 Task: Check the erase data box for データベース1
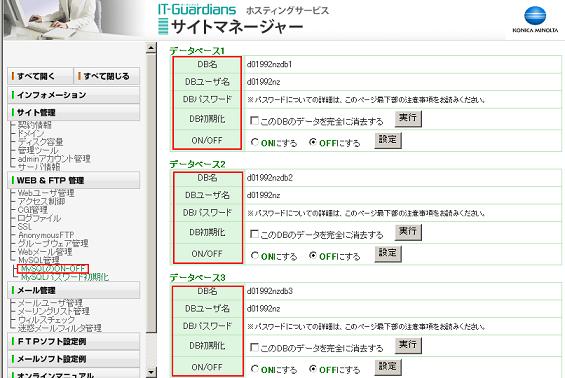coord(254,120)
